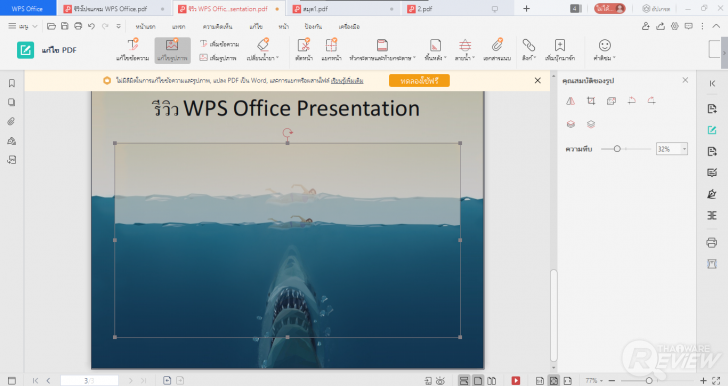
Task: Dismiss the yellow notification banner
Action: [x=538, y=80]
